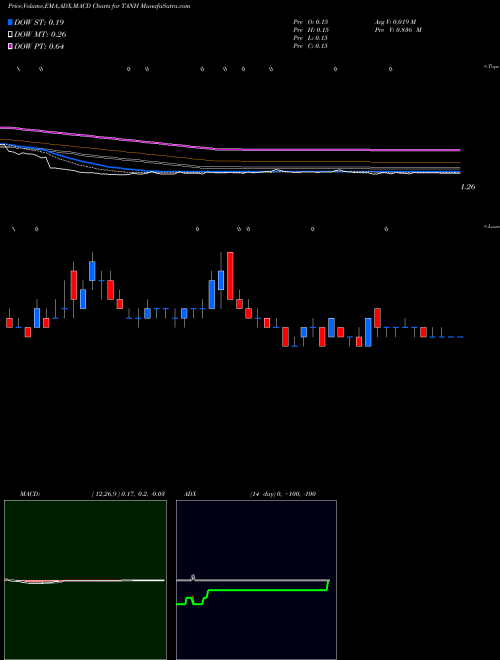Click the DOW PT: 0.64 label
Screen dimensions: 500x660
point(39,47)
